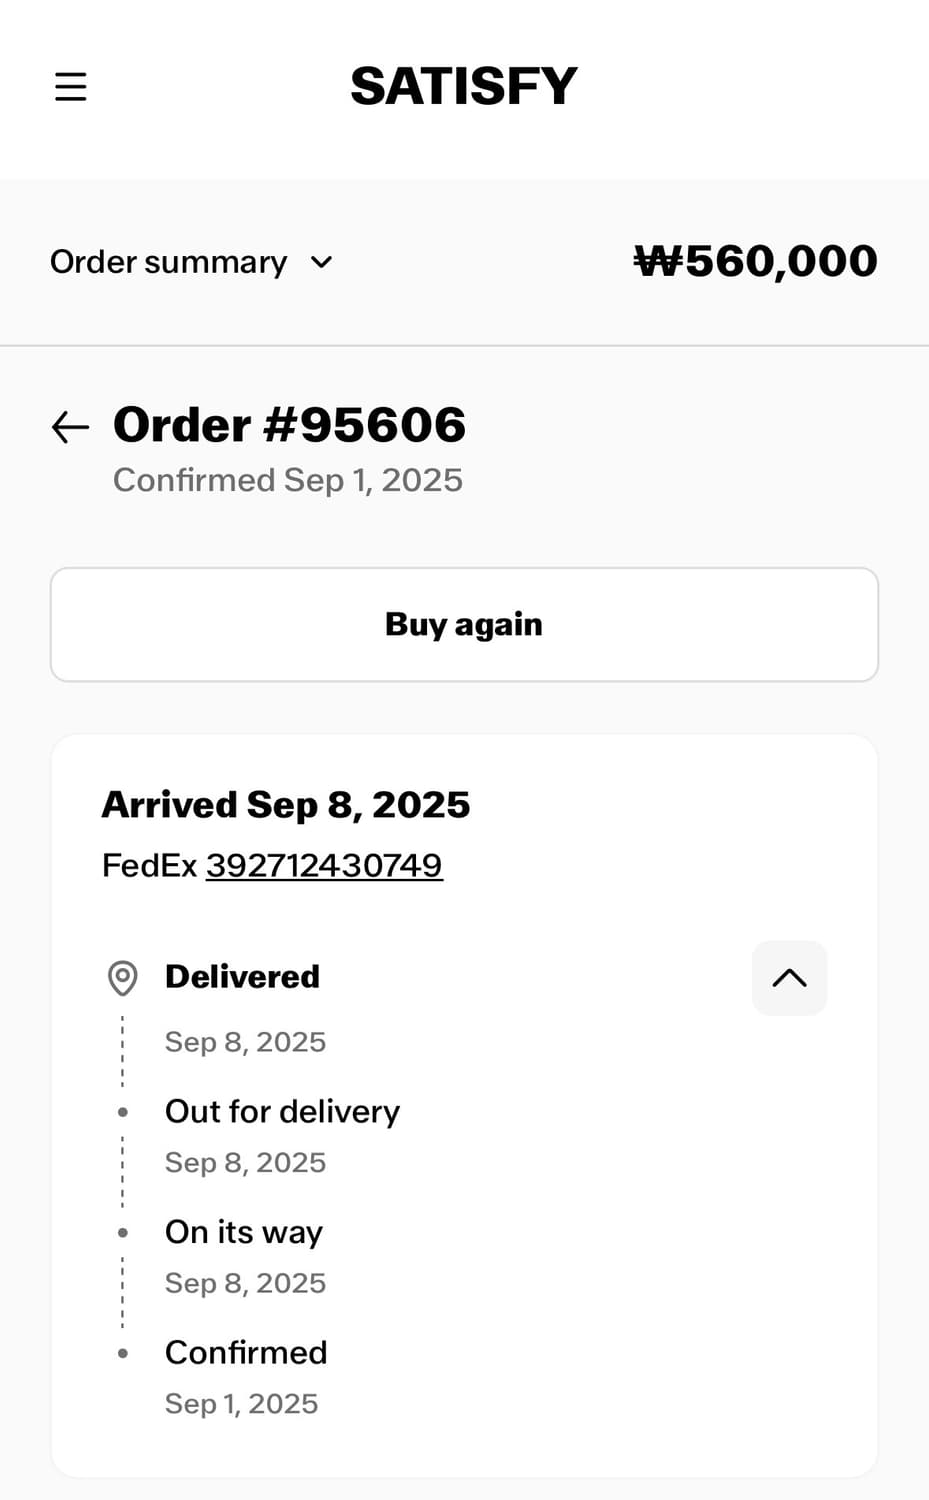Click the chevron next to Order summary
The width and height of the screenshot is (929, 1500).
(321, 262)
